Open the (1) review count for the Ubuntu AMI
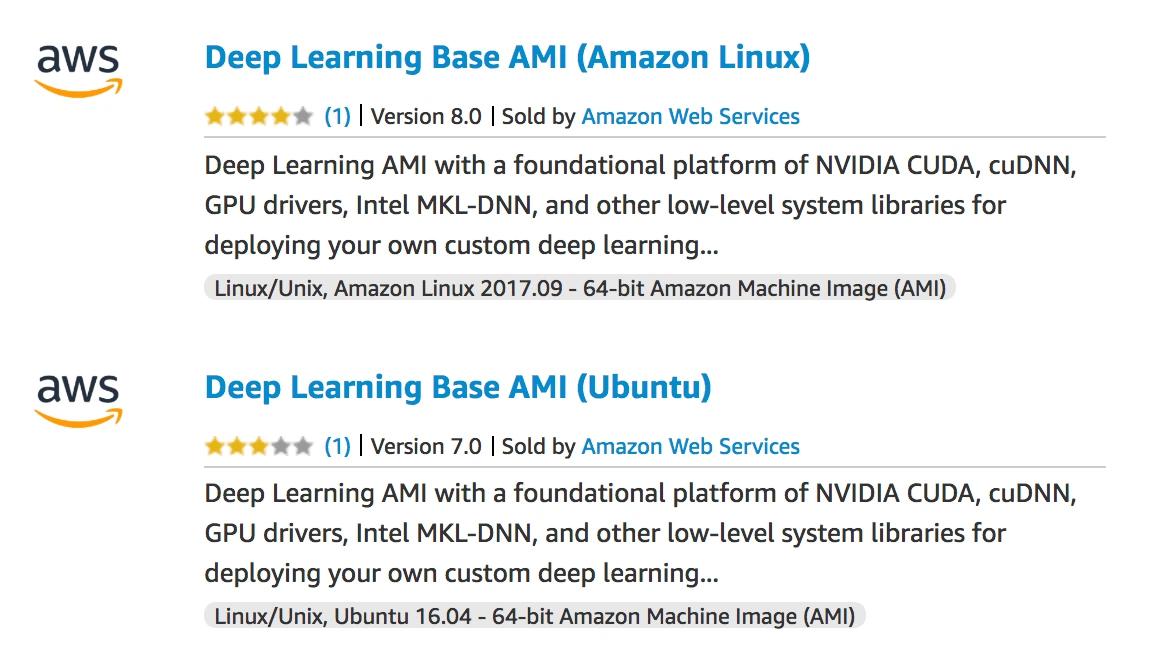1168x672 pixels. (338, 447)
